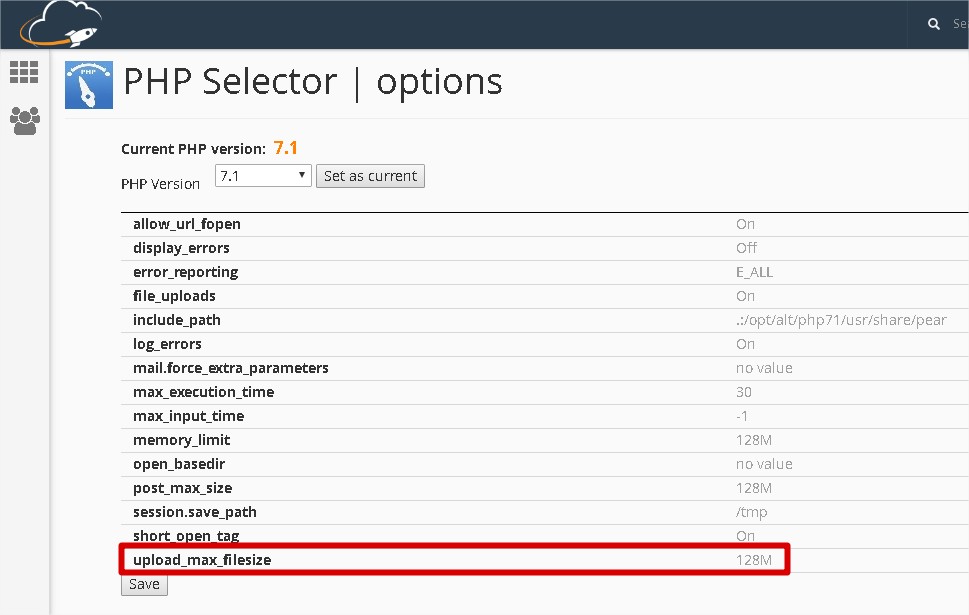Click the short_open_tag On value

click(x=745, y=535)
